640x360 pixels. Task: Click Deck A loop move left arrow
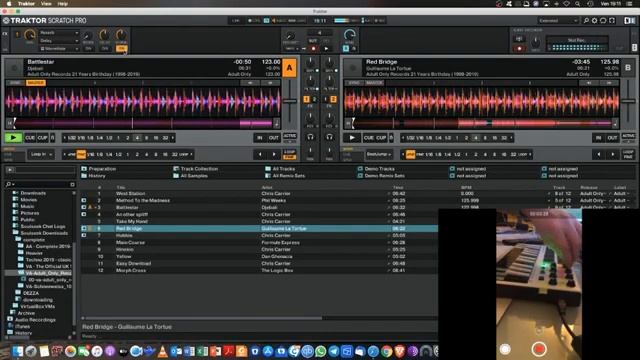[260, 155]
